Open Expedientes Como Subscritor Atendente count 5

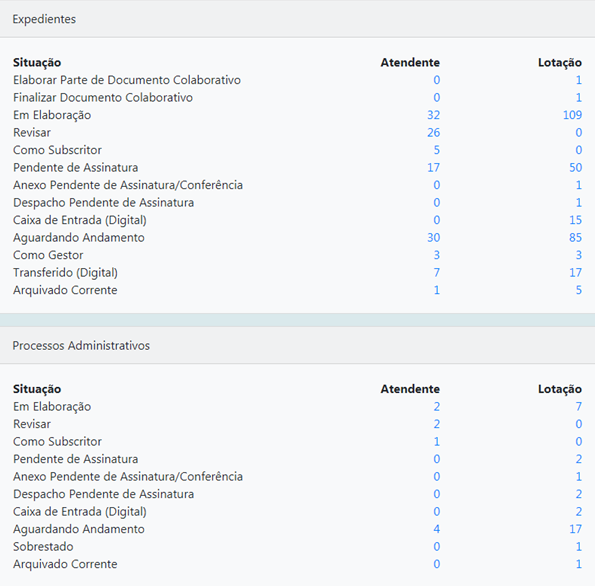pos(437,150)
